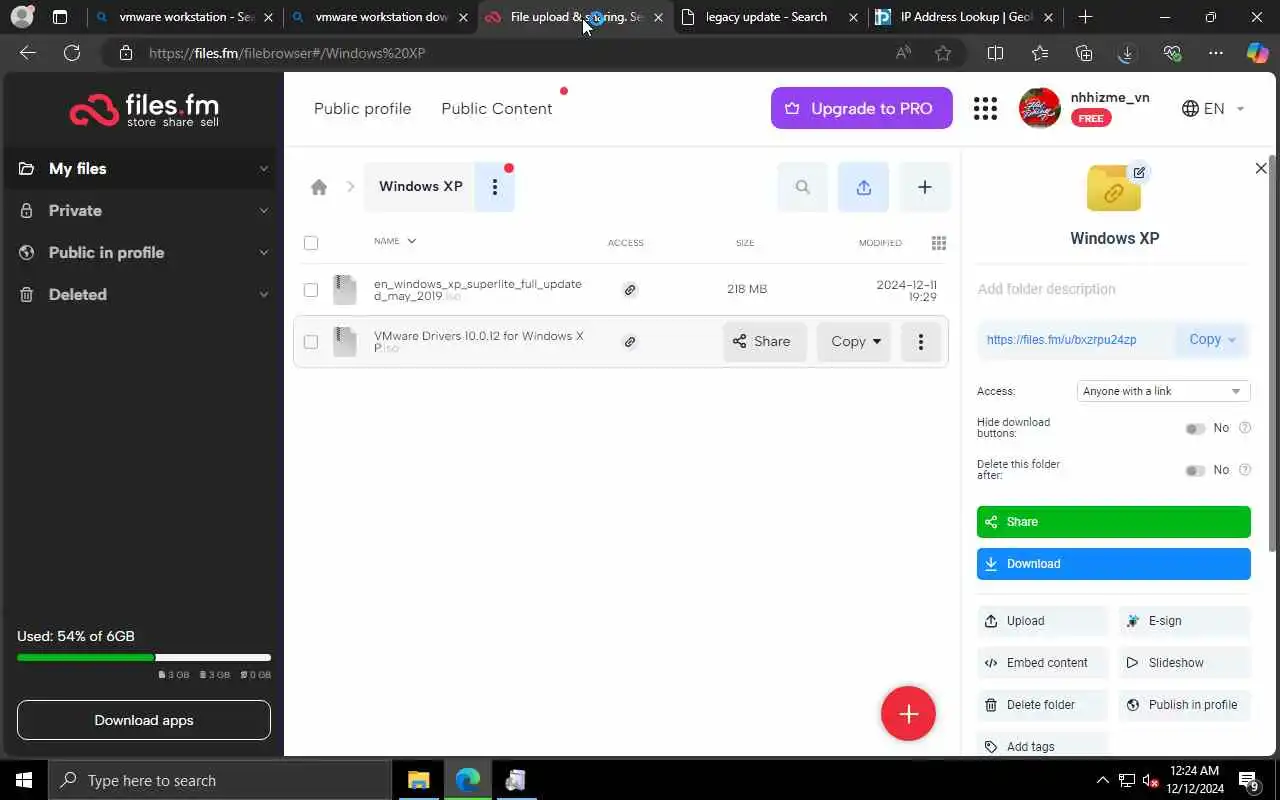Image resolution: width=1280 pixels, height=800 pixels.
Task: Open three-dot menu for VMware Drivers row
Action: (x=921, y=342)
